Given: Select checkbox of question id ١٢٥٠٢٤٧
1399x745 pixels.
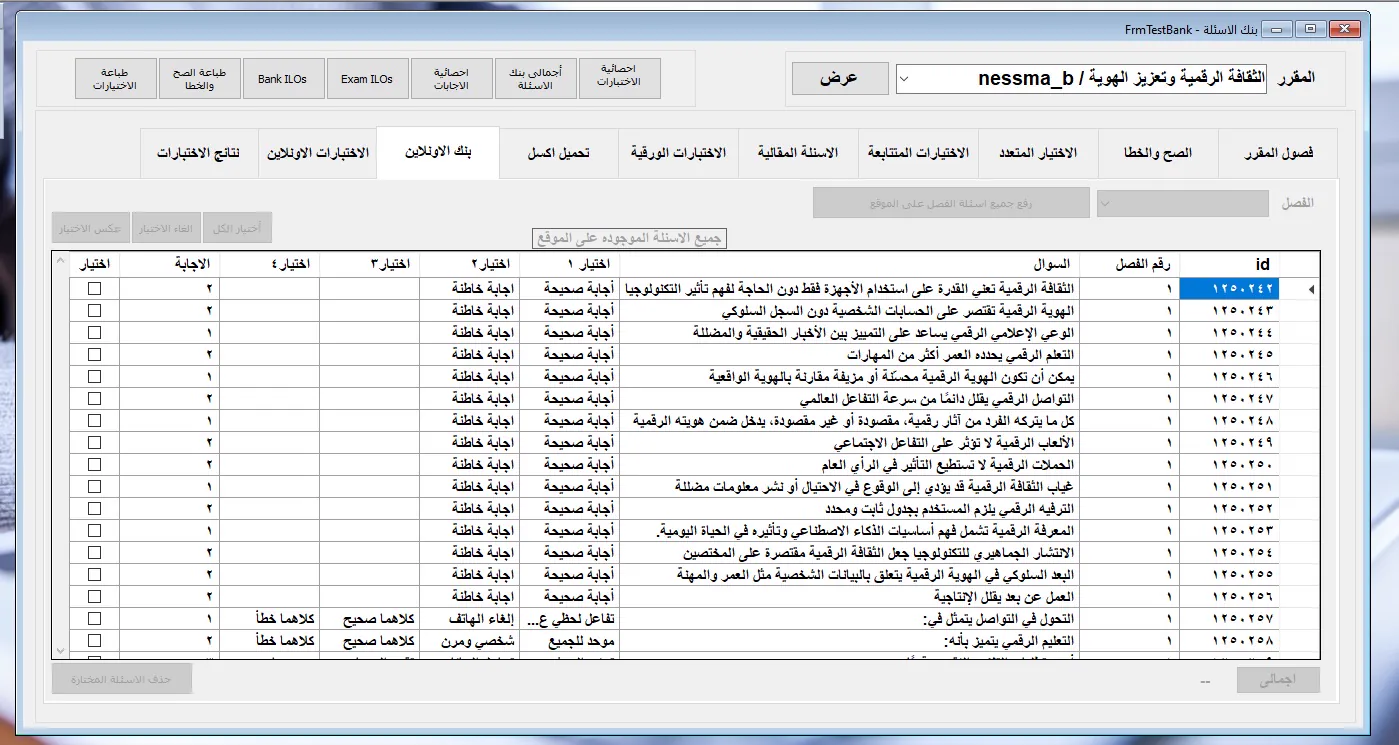Looking at the screenshot, I should [94, 399].
